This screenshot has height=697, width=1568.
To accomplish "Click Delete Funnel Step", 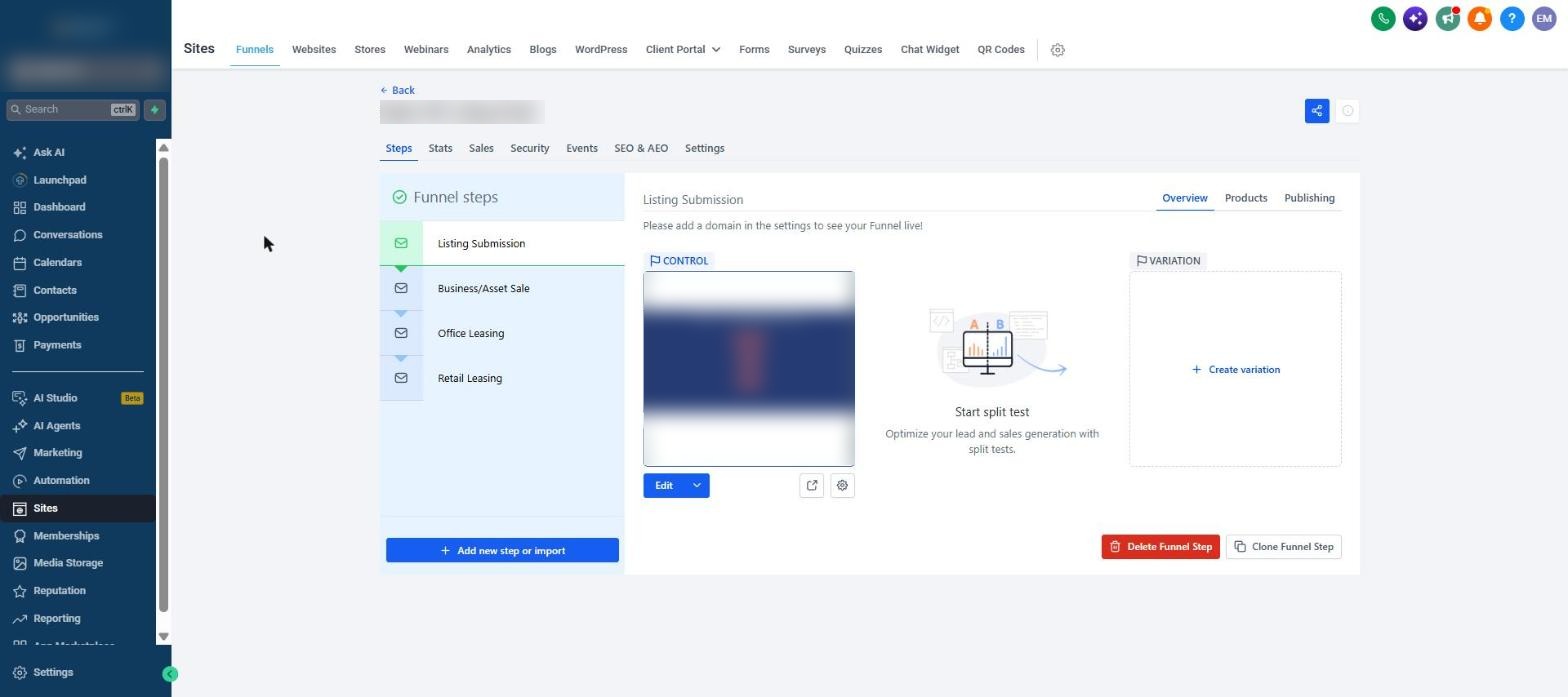I will (1161, 547).
